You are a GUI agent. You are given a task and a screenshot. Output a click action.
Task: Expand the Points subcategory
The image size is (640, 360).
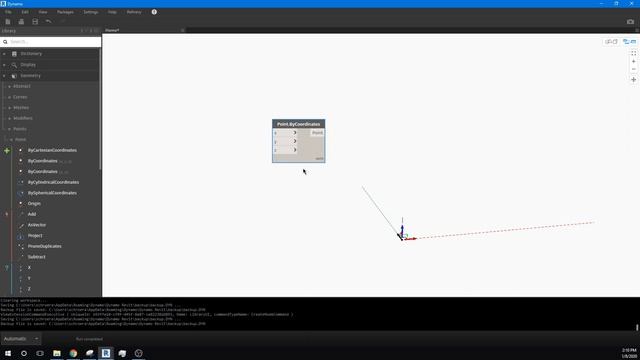coord(10,129)
